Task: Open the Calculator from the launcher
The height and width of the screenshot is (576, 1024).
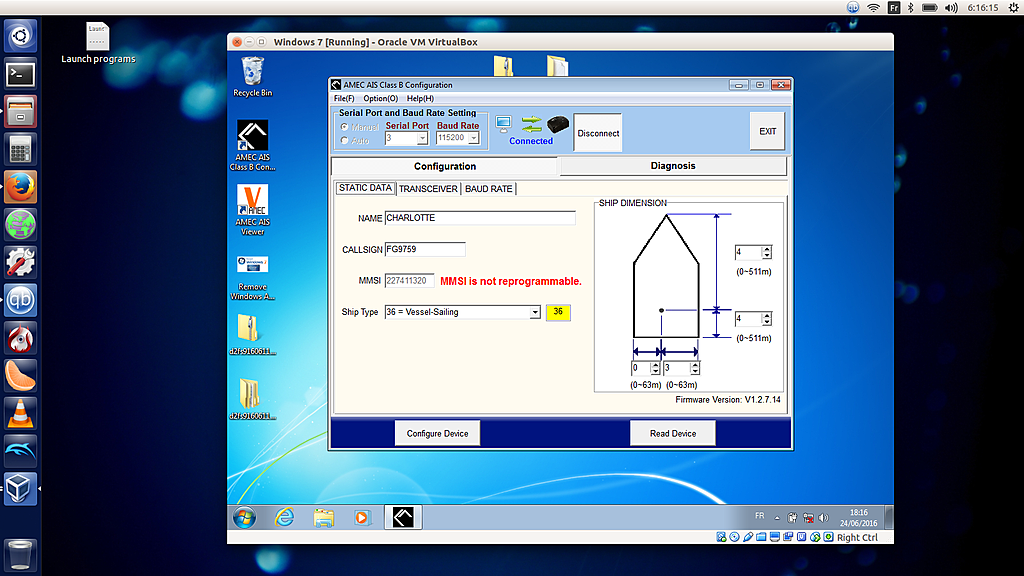Action: tap(20, 150)
